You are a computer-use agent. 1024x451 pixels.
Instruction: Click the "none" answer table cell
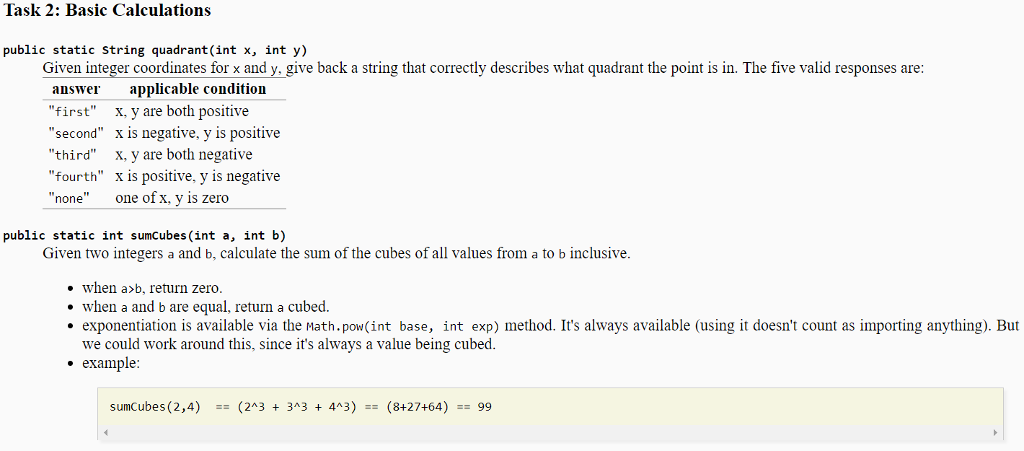pyautogui.click(x=69, y=198)
